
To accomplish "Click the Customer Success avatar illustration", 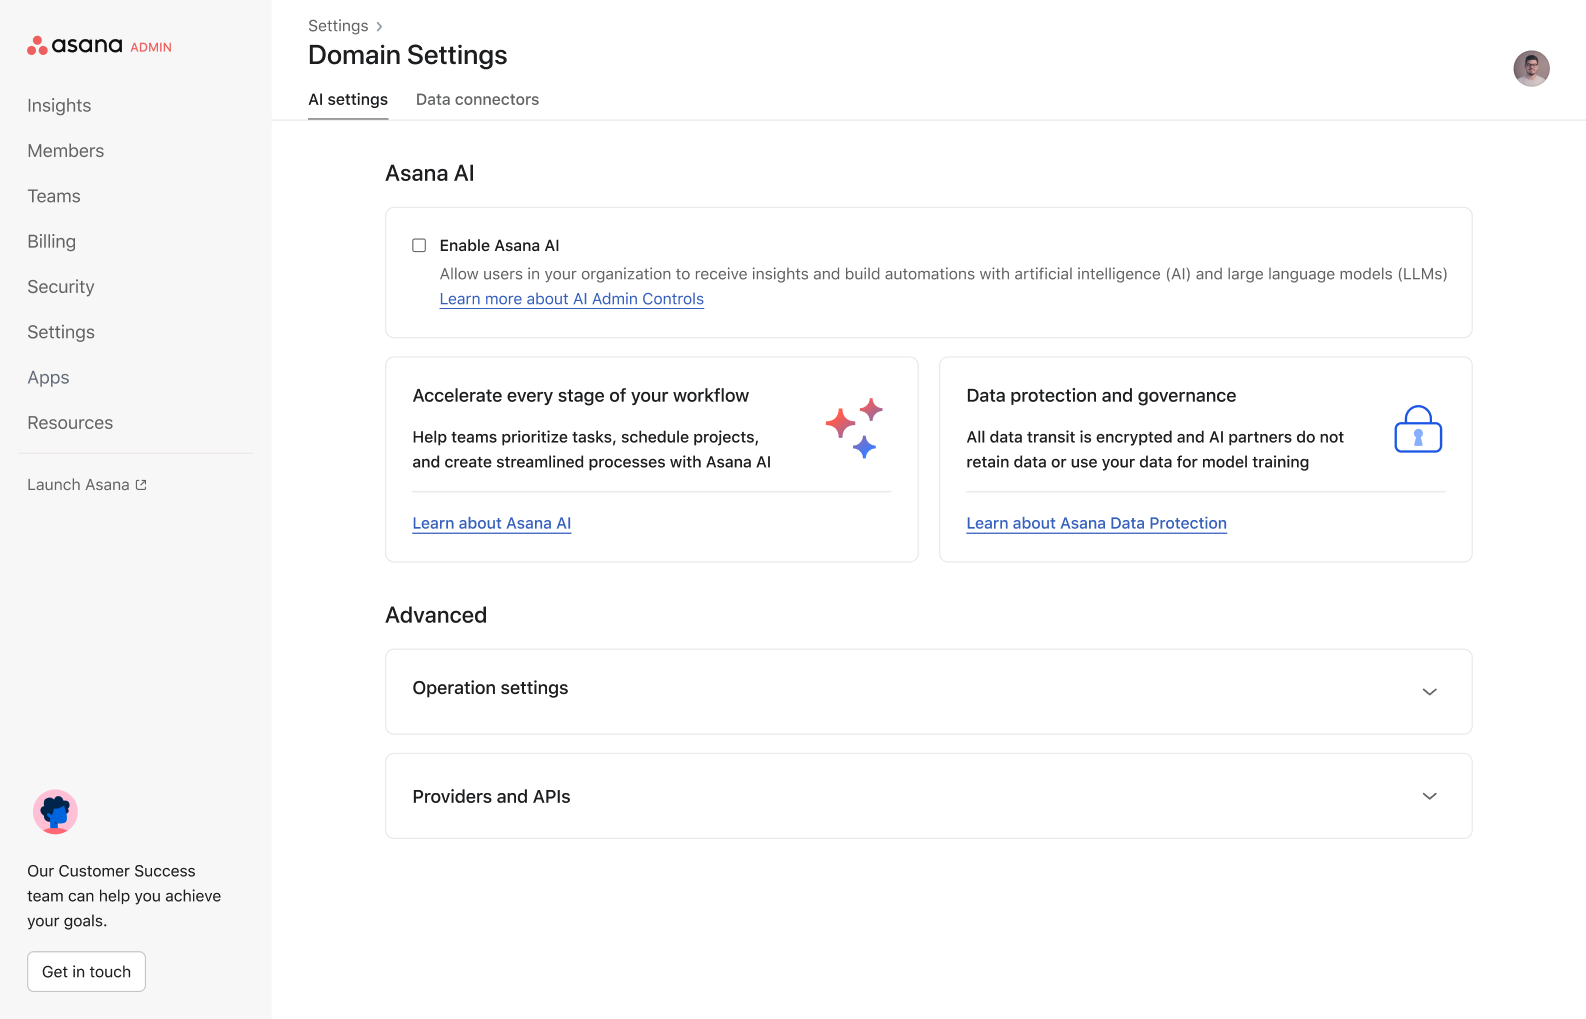I will [x=55, y=812].
